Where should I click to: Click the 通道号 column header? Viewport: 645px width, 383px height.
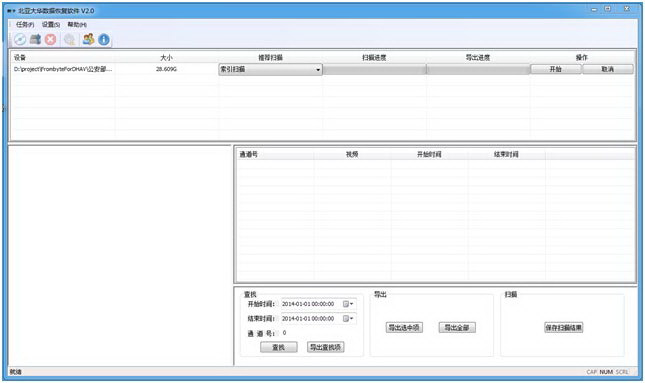click(248, 154)
